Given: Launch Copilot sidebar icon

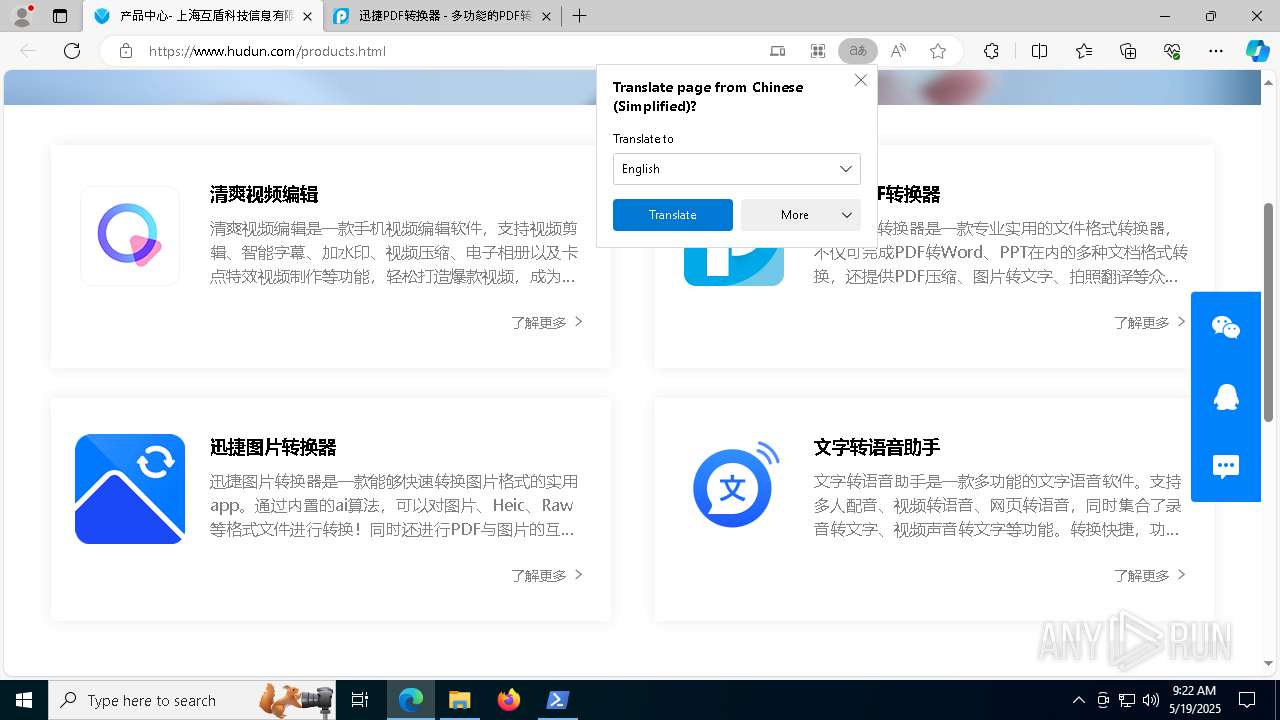Looking at the screenshot, I should tap(1257, 51).
